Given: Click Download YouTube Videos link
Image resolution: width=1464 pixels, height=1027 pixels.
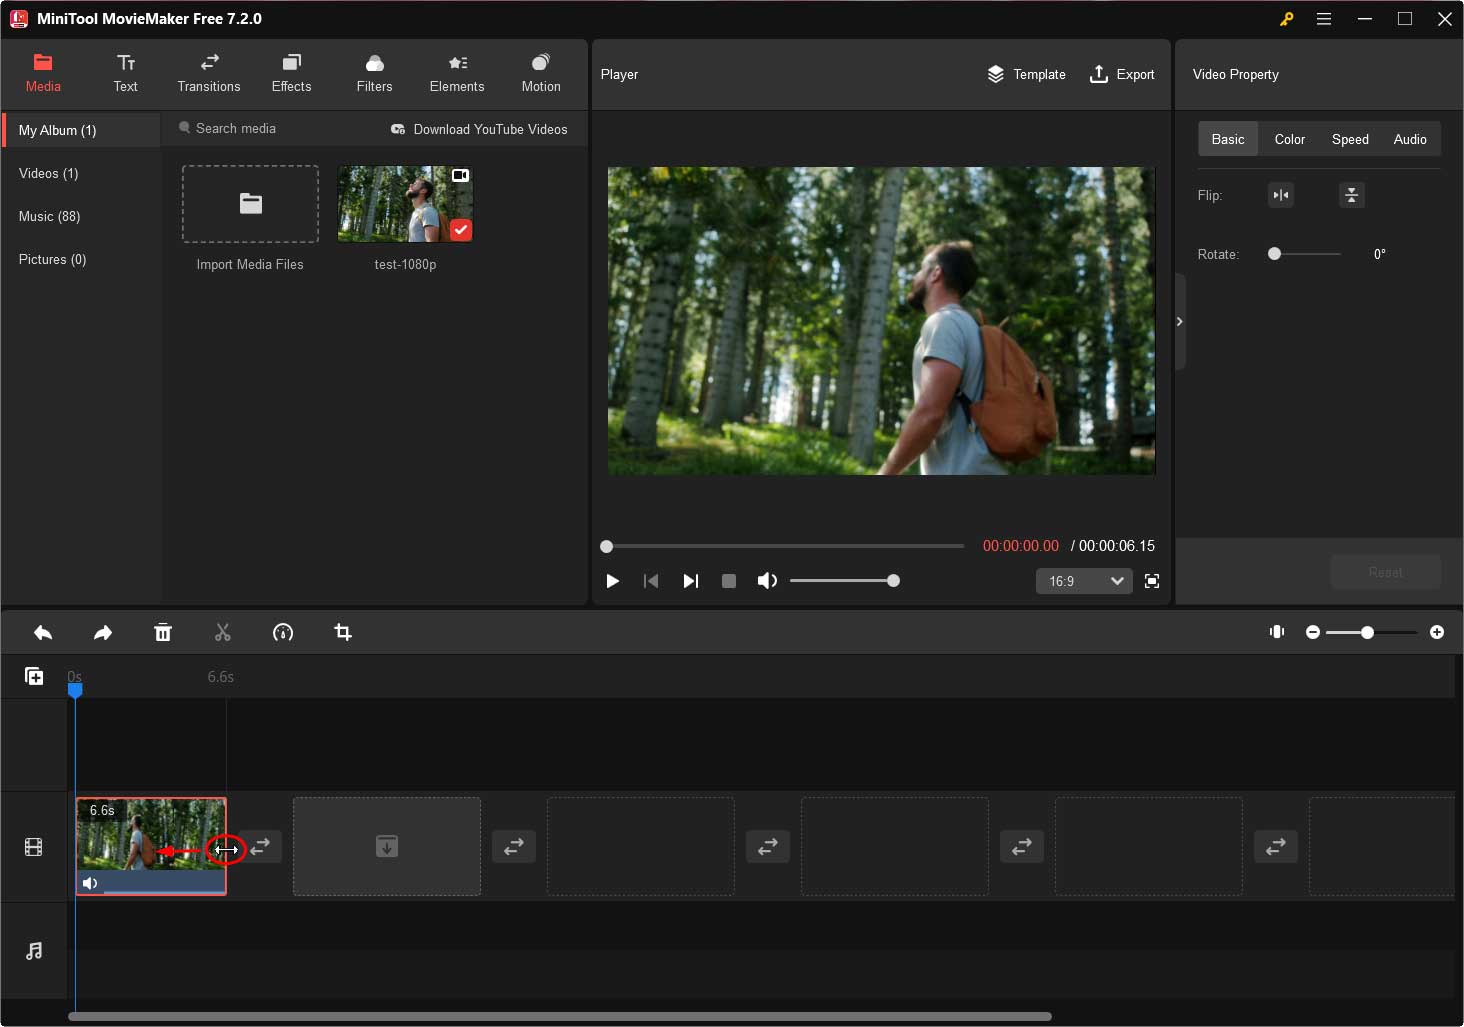Looking at the screenshot, I should coord(479,129).
